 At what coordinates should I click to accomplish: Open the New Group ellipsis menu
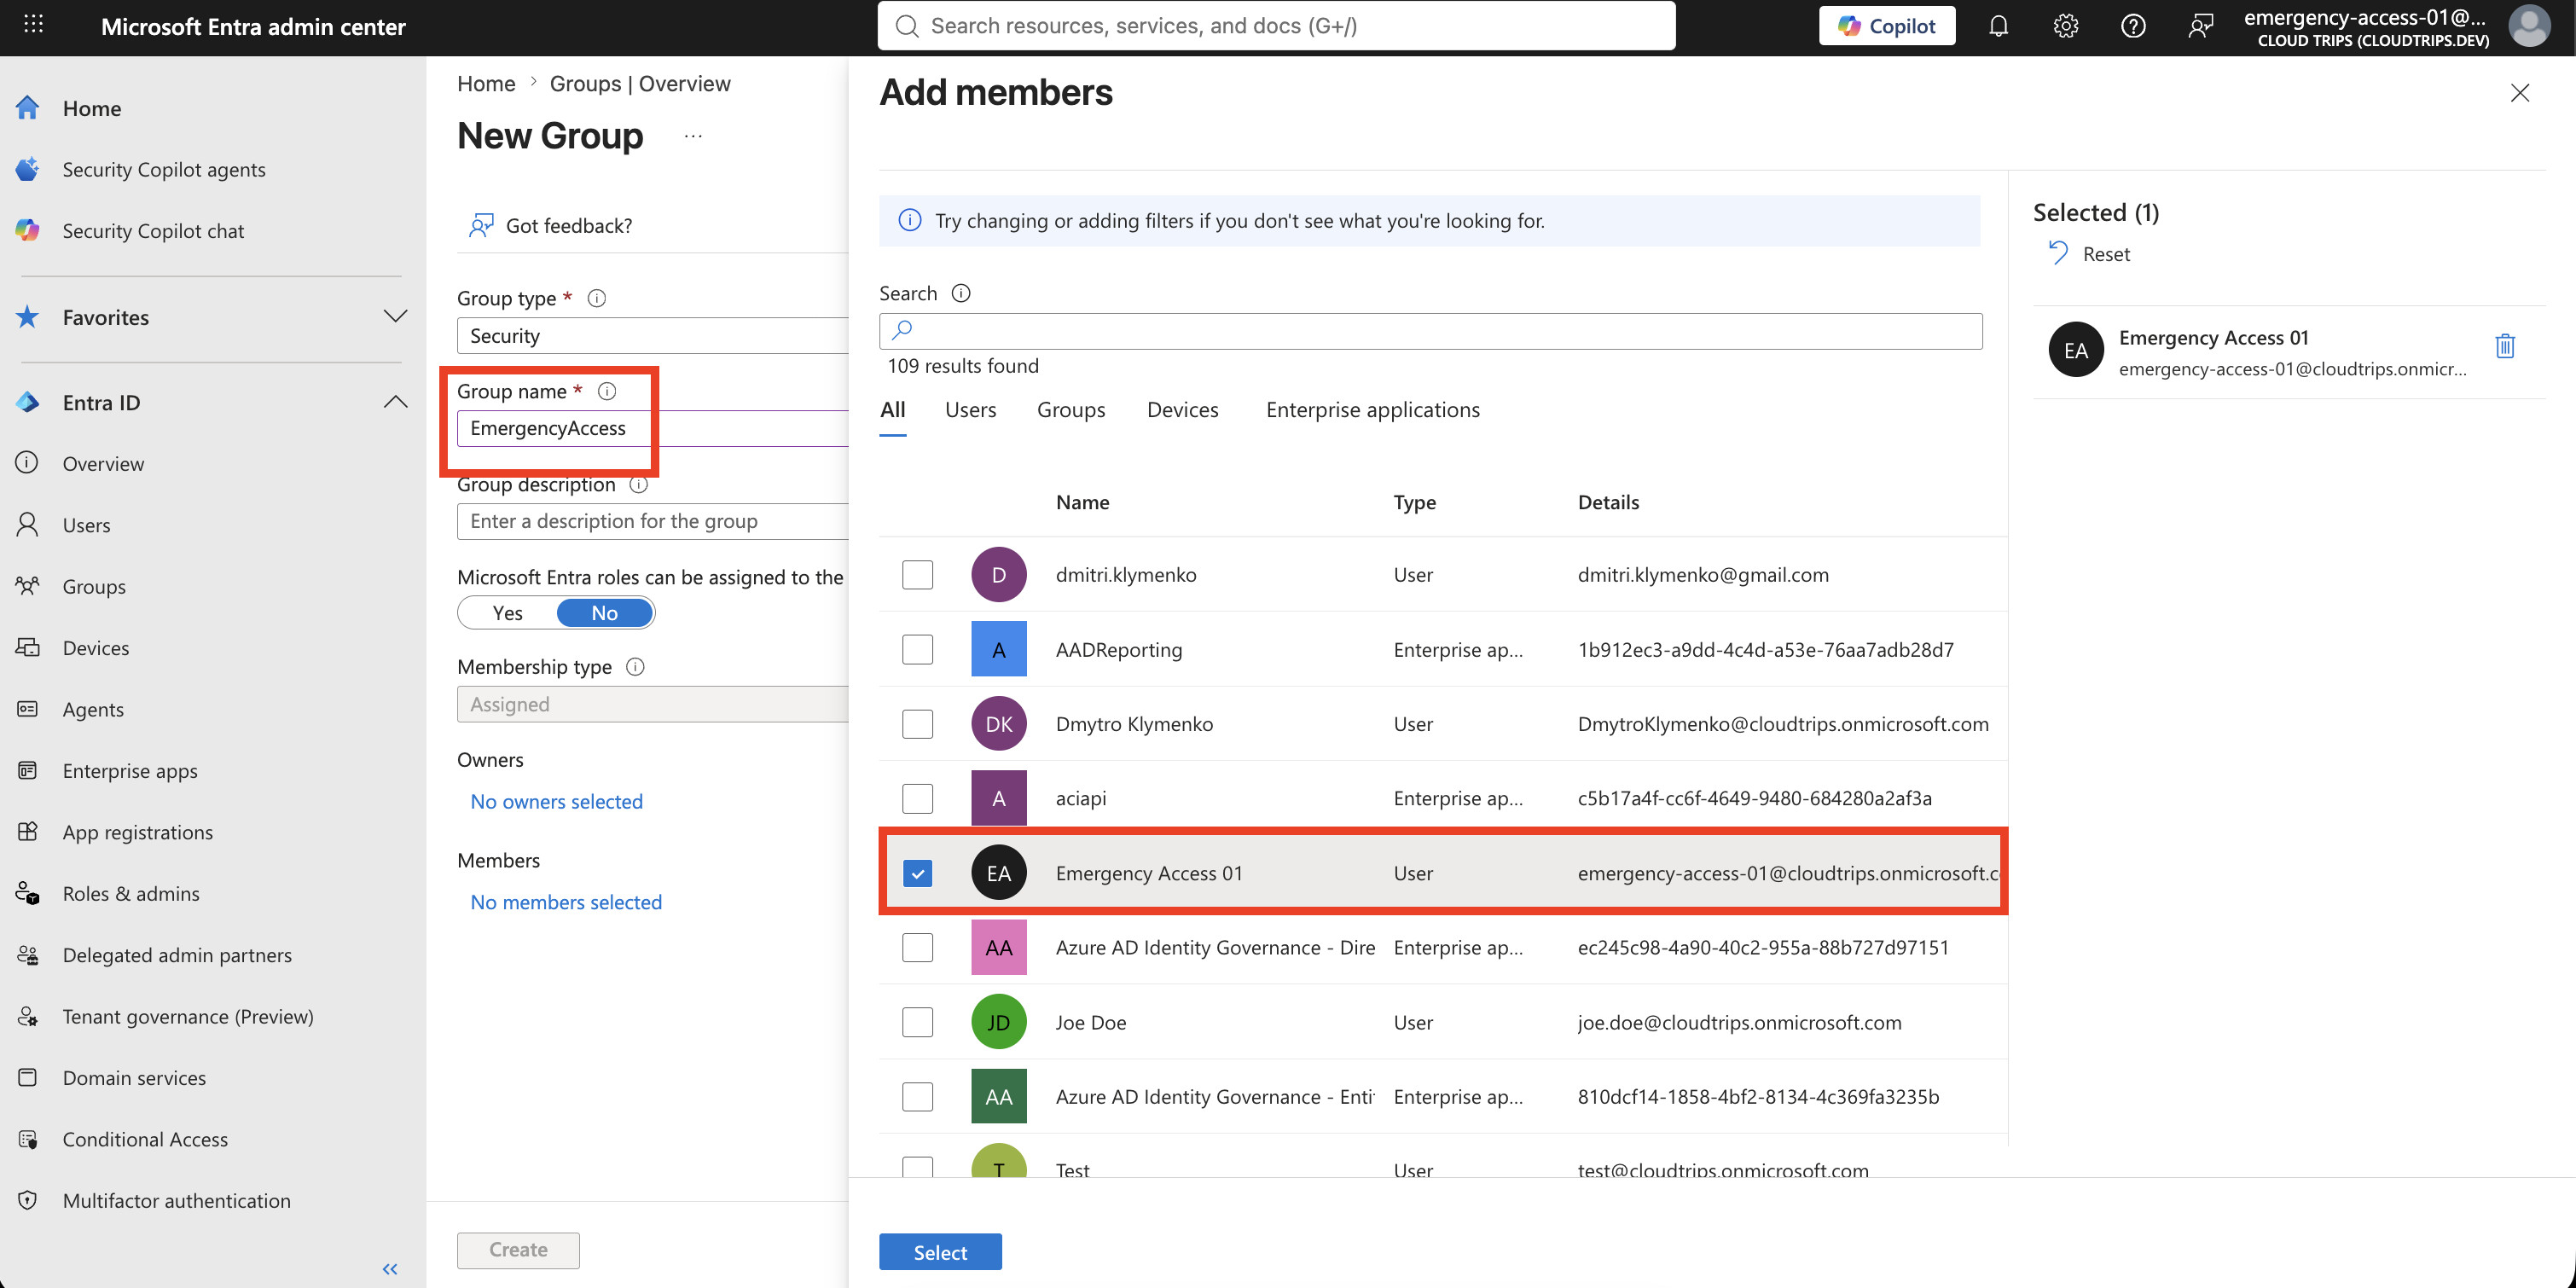coord(693,136)
